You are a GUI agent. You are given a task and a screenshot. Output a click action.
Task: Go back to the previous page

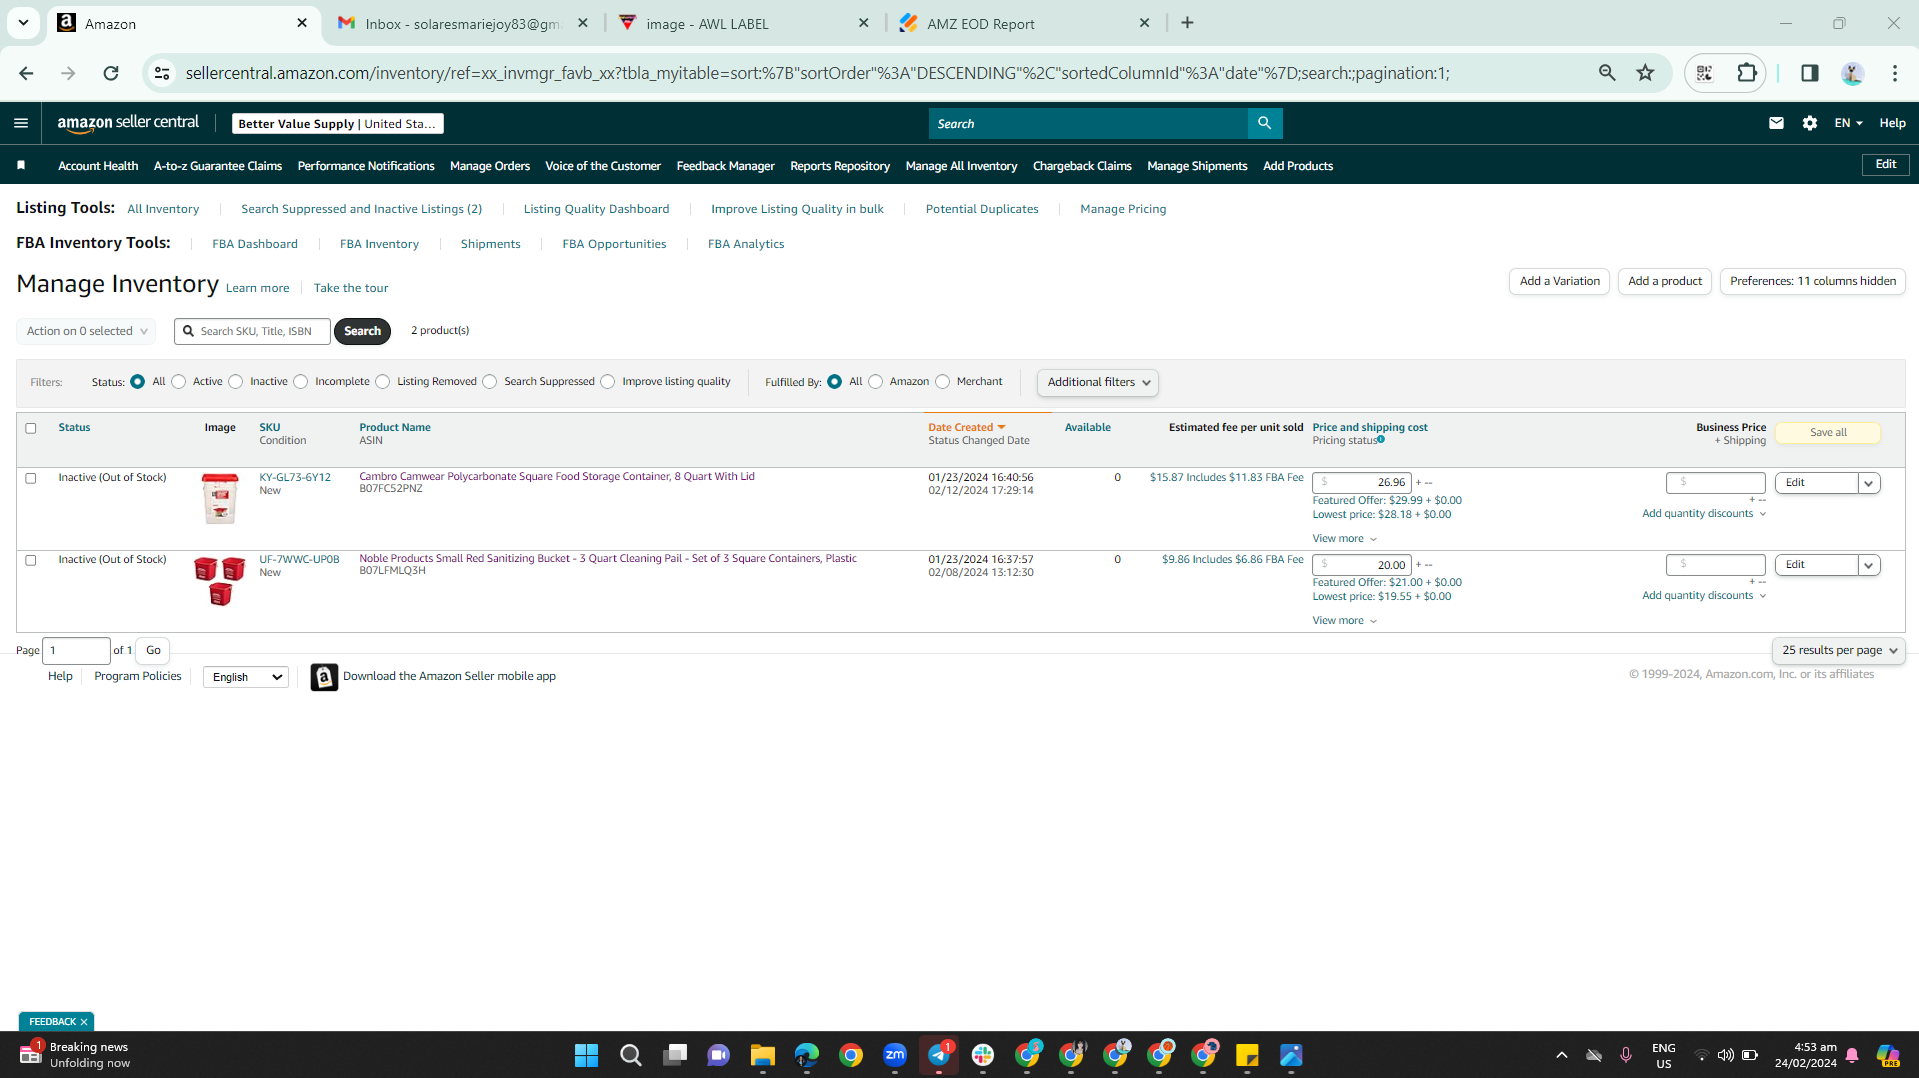pyautogui.click(x=26, y=73)
